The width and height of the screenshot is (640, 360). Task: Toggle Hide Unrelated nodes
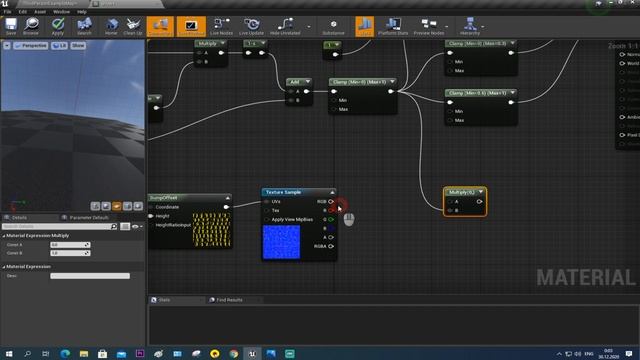pyautogui.click(x=285, y=27)
